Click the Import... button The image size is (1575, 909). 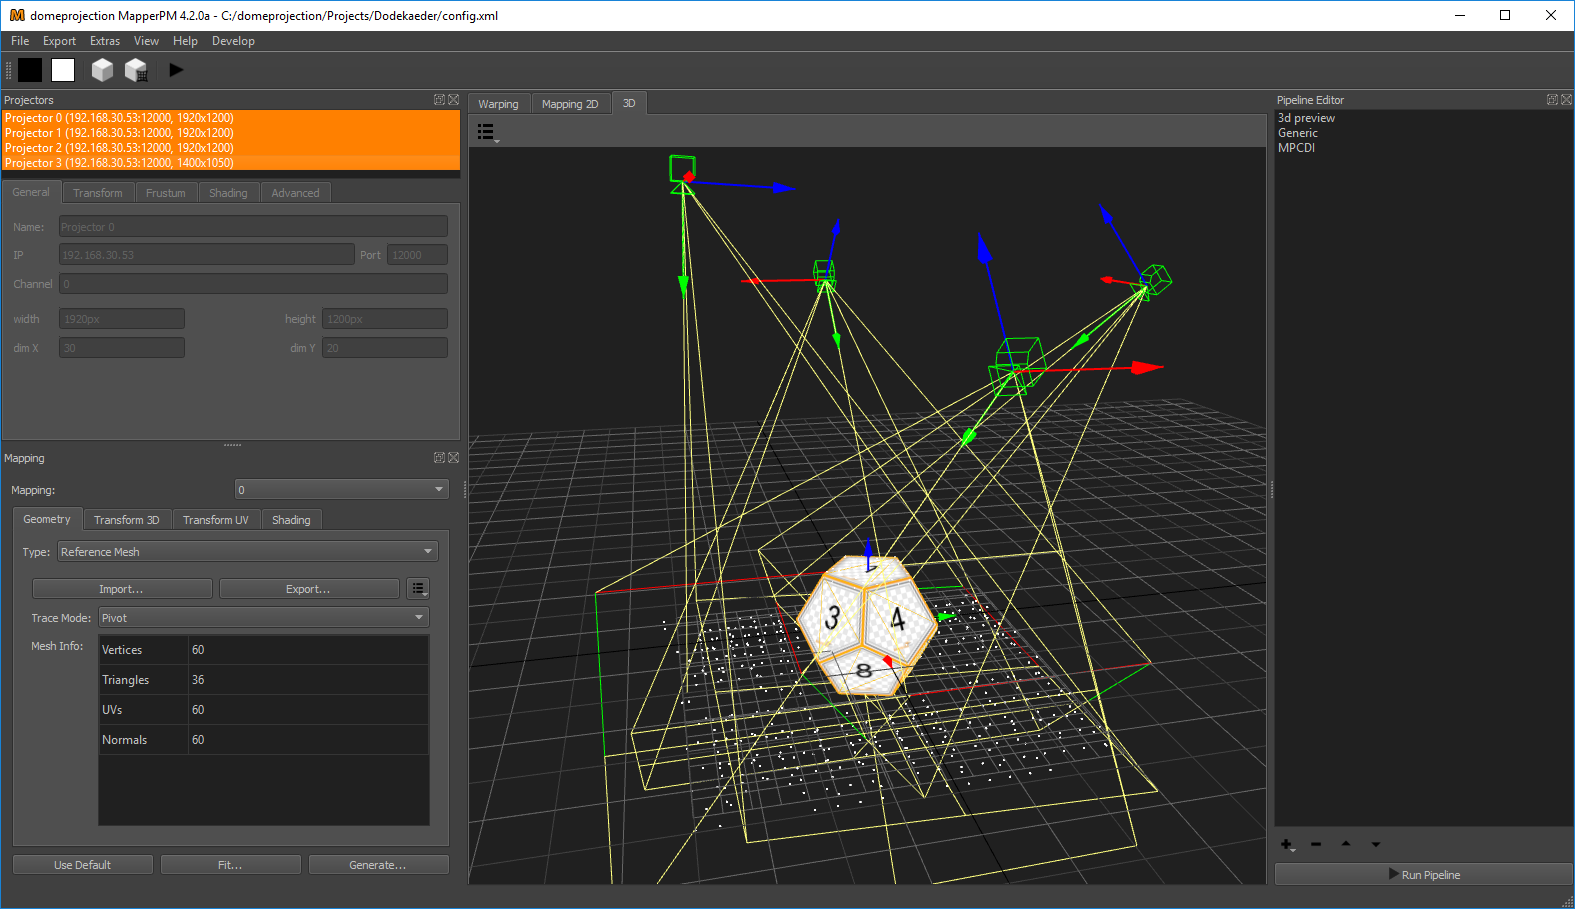122,589
